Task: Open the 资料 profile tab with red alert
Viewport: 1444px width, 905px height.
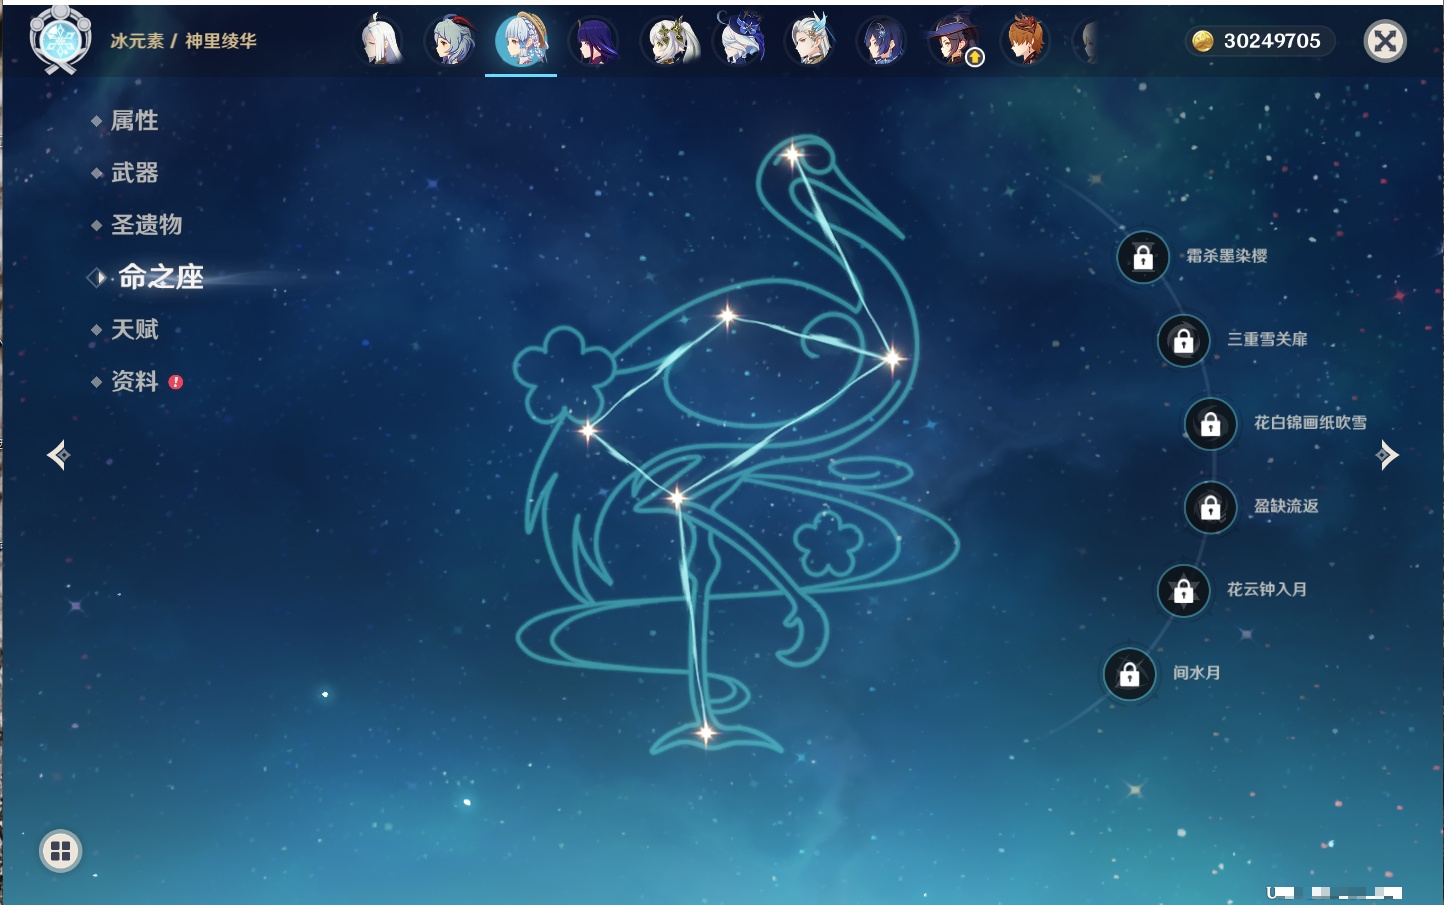Action: pos(134,381)
